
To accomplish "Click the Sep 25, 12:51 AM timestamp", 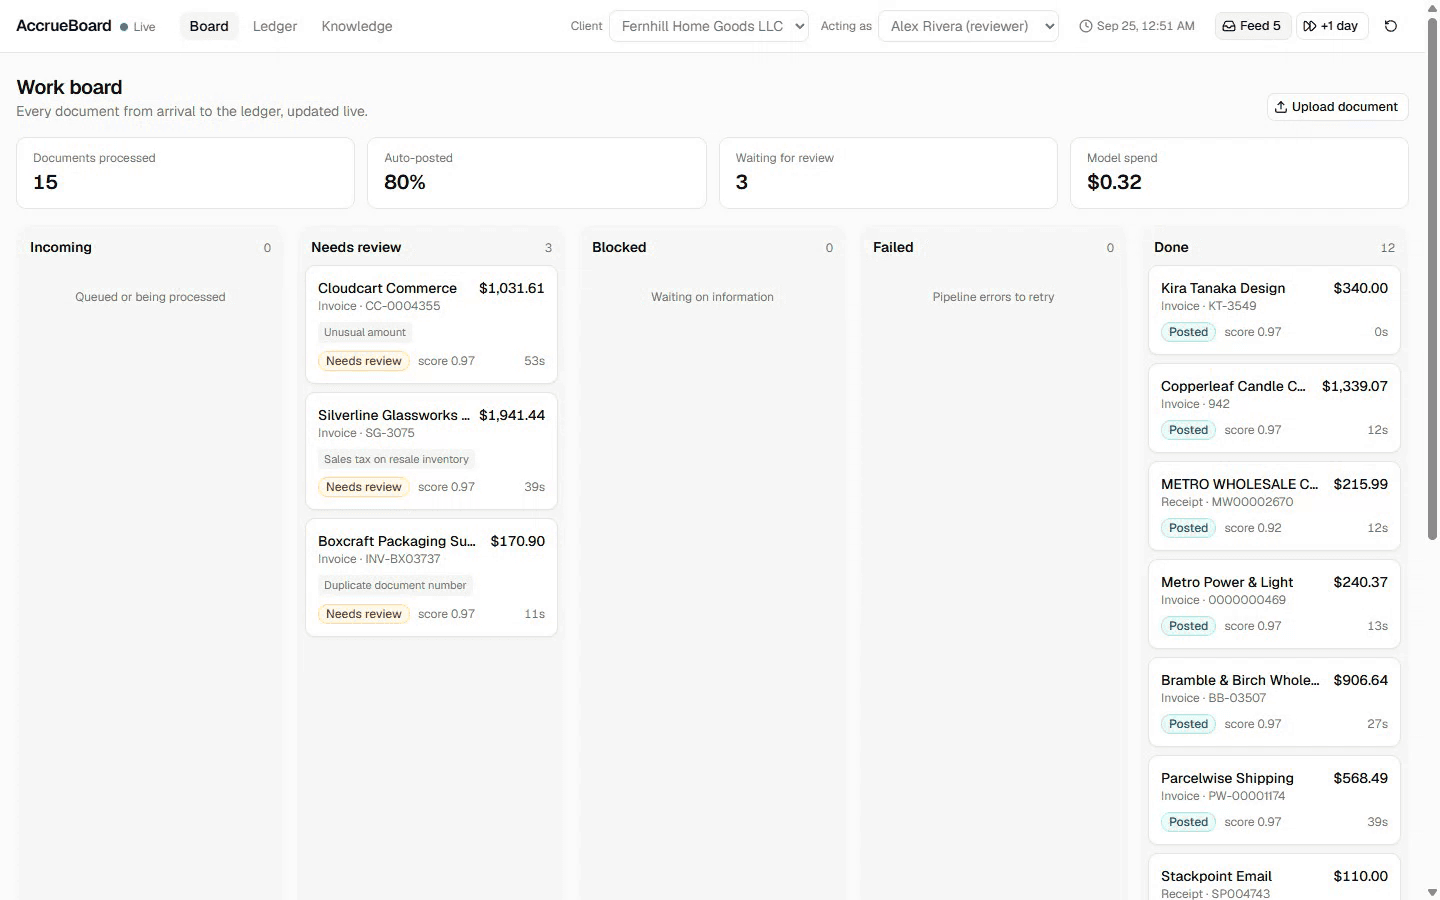I will coord(1146,26).
